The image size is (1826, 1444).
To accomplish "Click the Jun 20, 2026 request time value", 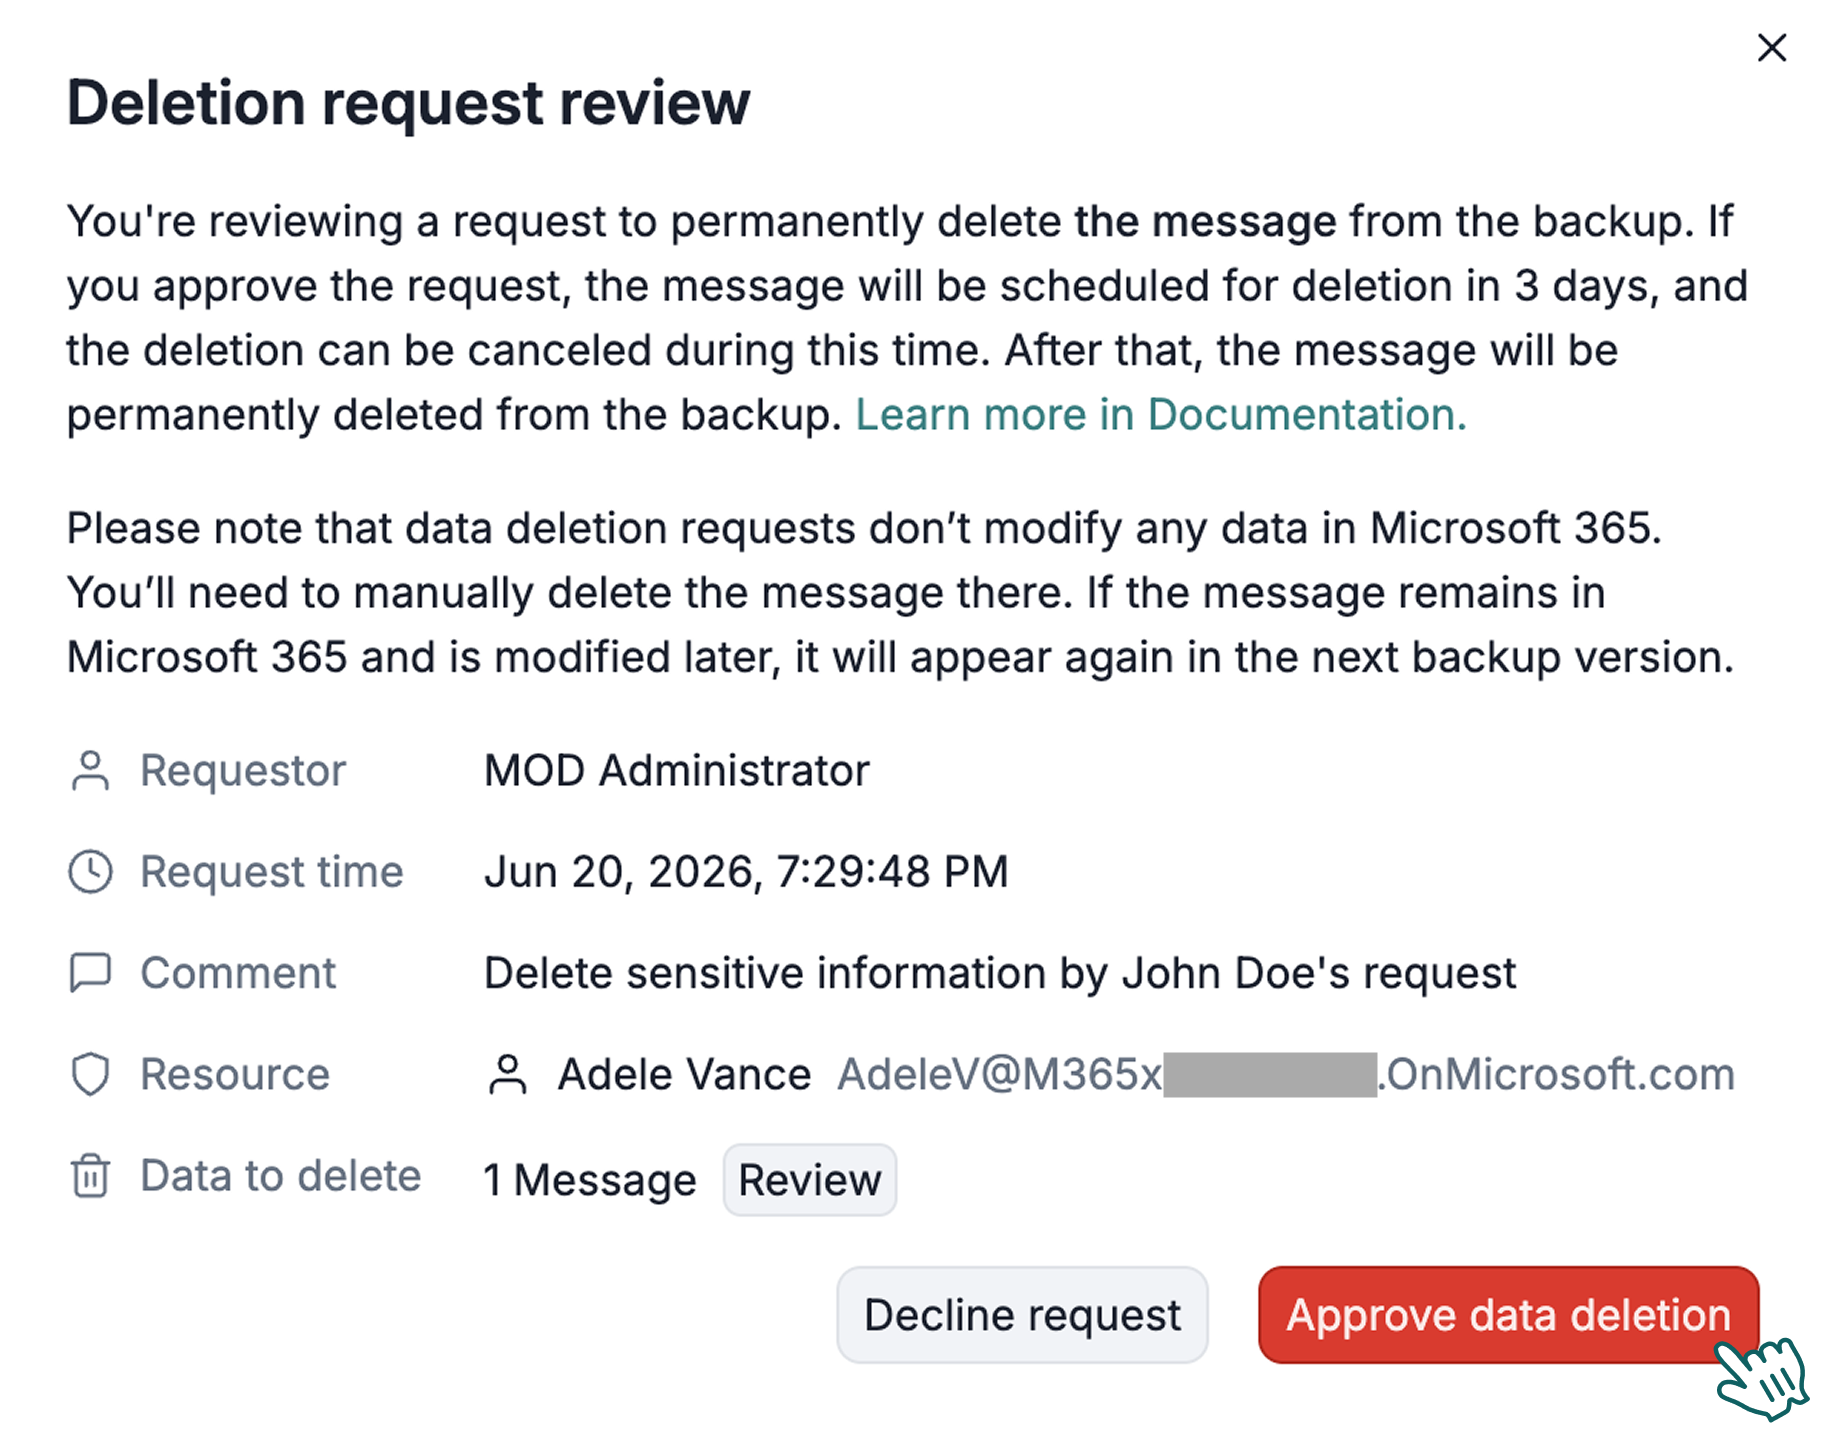I will [746, 872].
